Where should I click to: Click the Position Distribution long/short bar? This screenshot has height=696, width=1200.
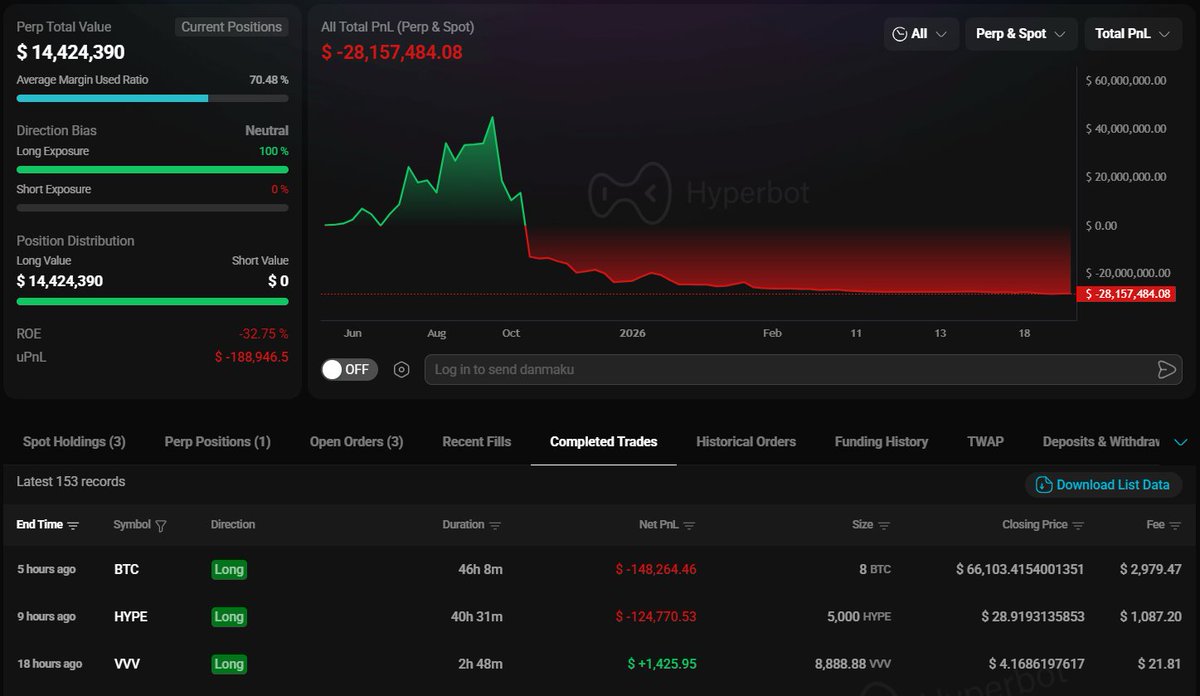(152, 301)
